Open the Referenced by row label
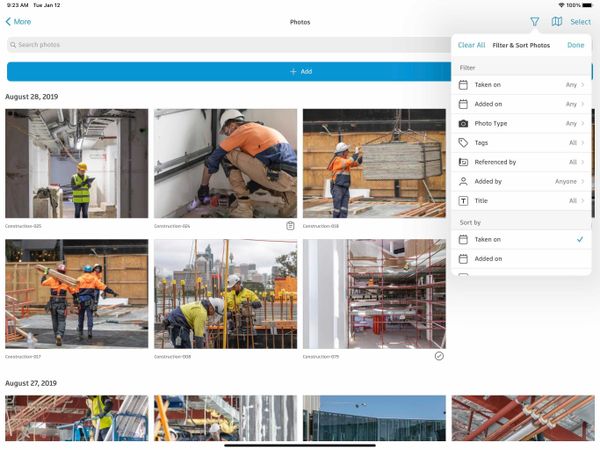600x450 pixels. click(x=495, y=162)
